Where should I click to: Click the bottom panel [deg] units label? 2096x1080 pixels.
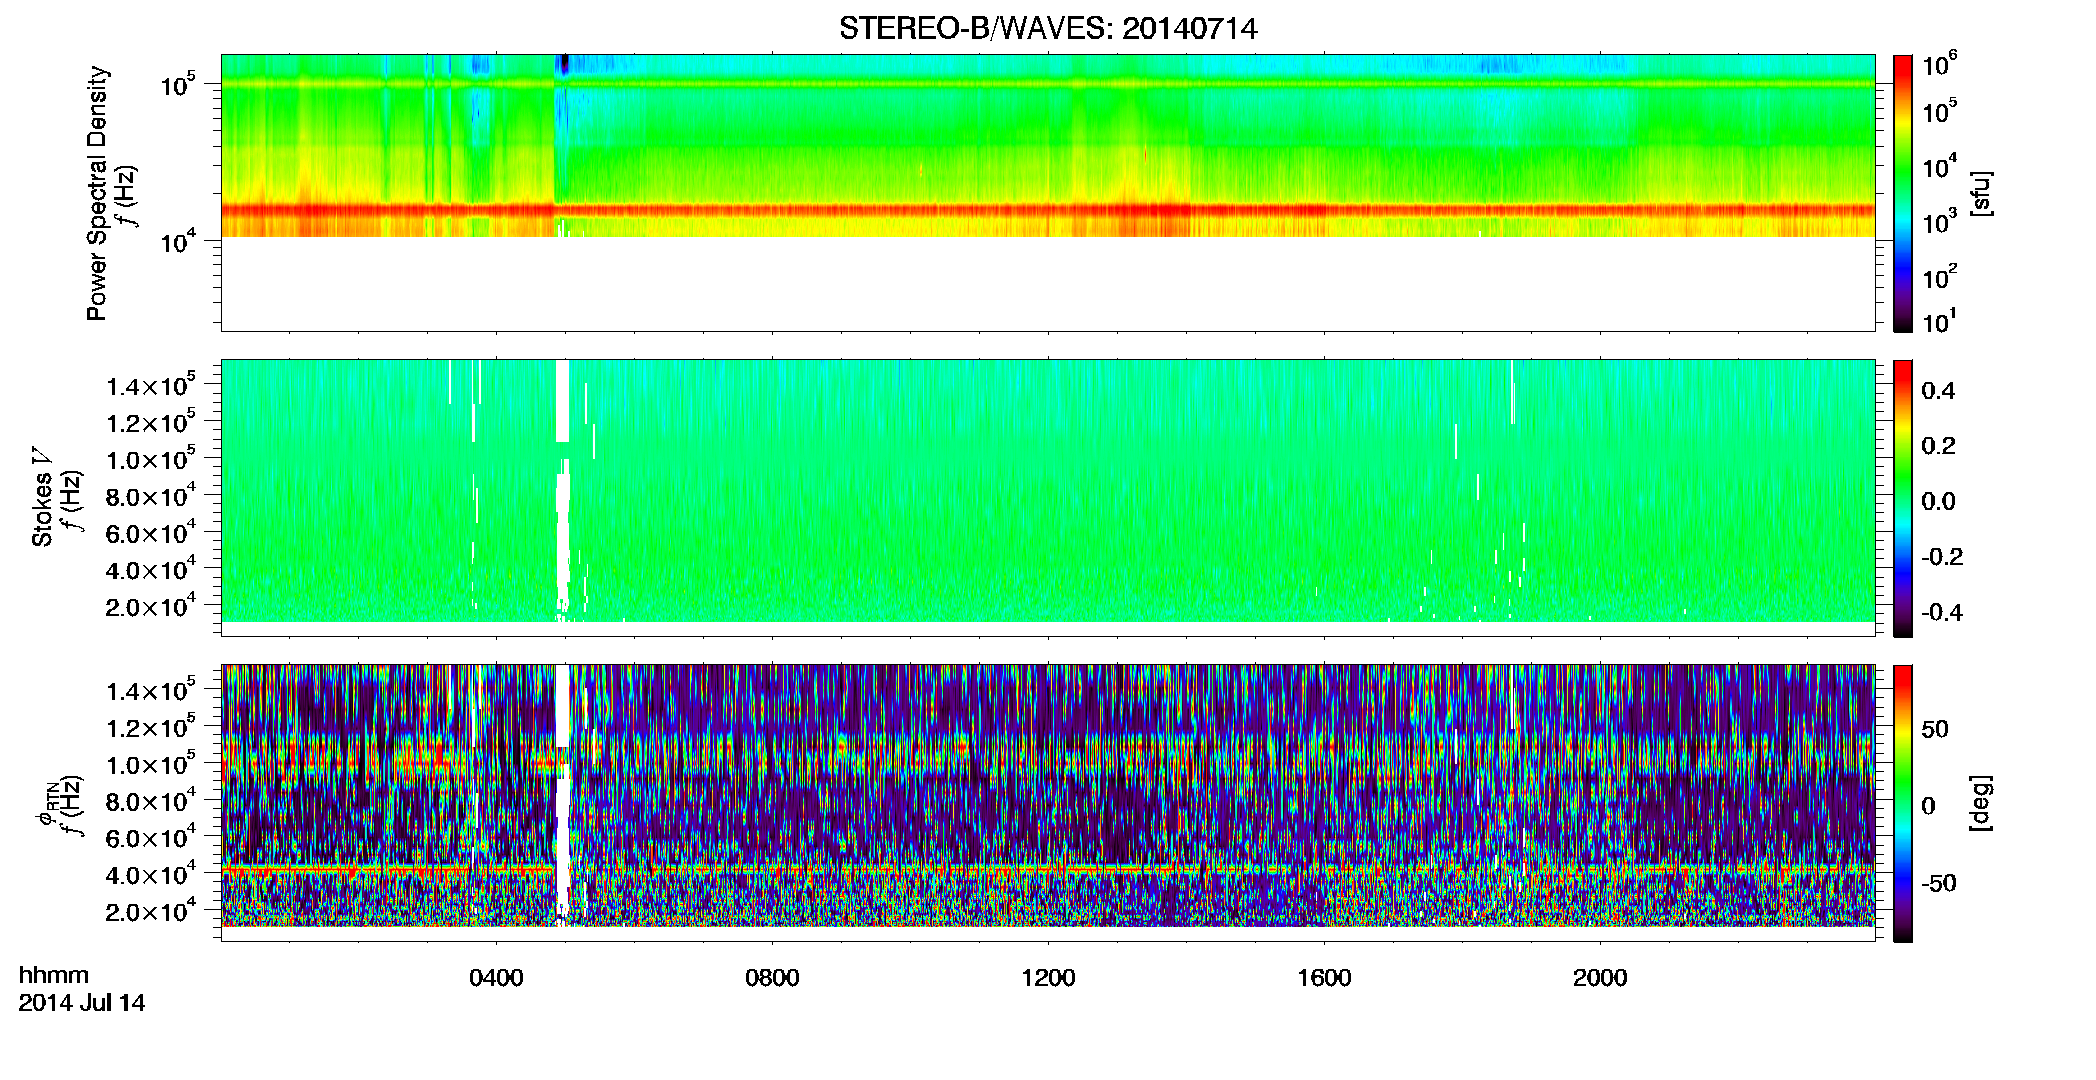[x=1979, y=803]
